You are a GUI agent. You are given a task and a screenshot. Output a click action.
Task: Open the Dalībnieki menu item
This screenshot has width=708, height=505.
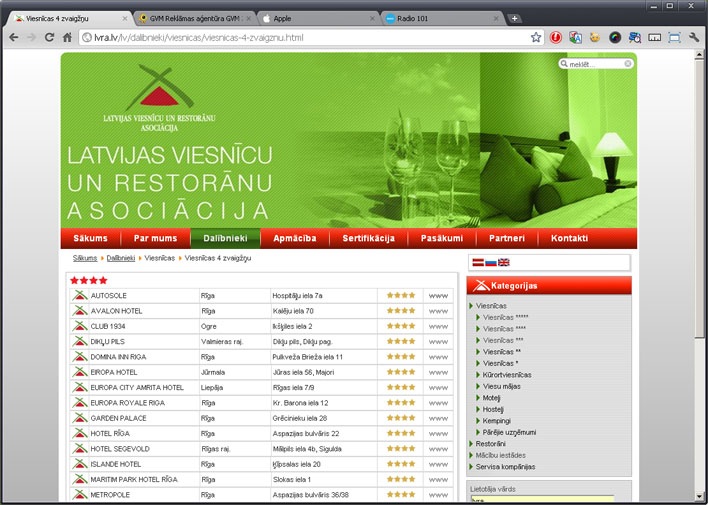coord(225,238)
